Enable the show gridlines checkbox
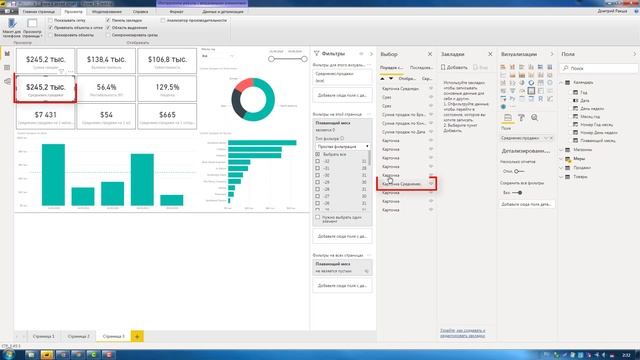 coord(51,20)
